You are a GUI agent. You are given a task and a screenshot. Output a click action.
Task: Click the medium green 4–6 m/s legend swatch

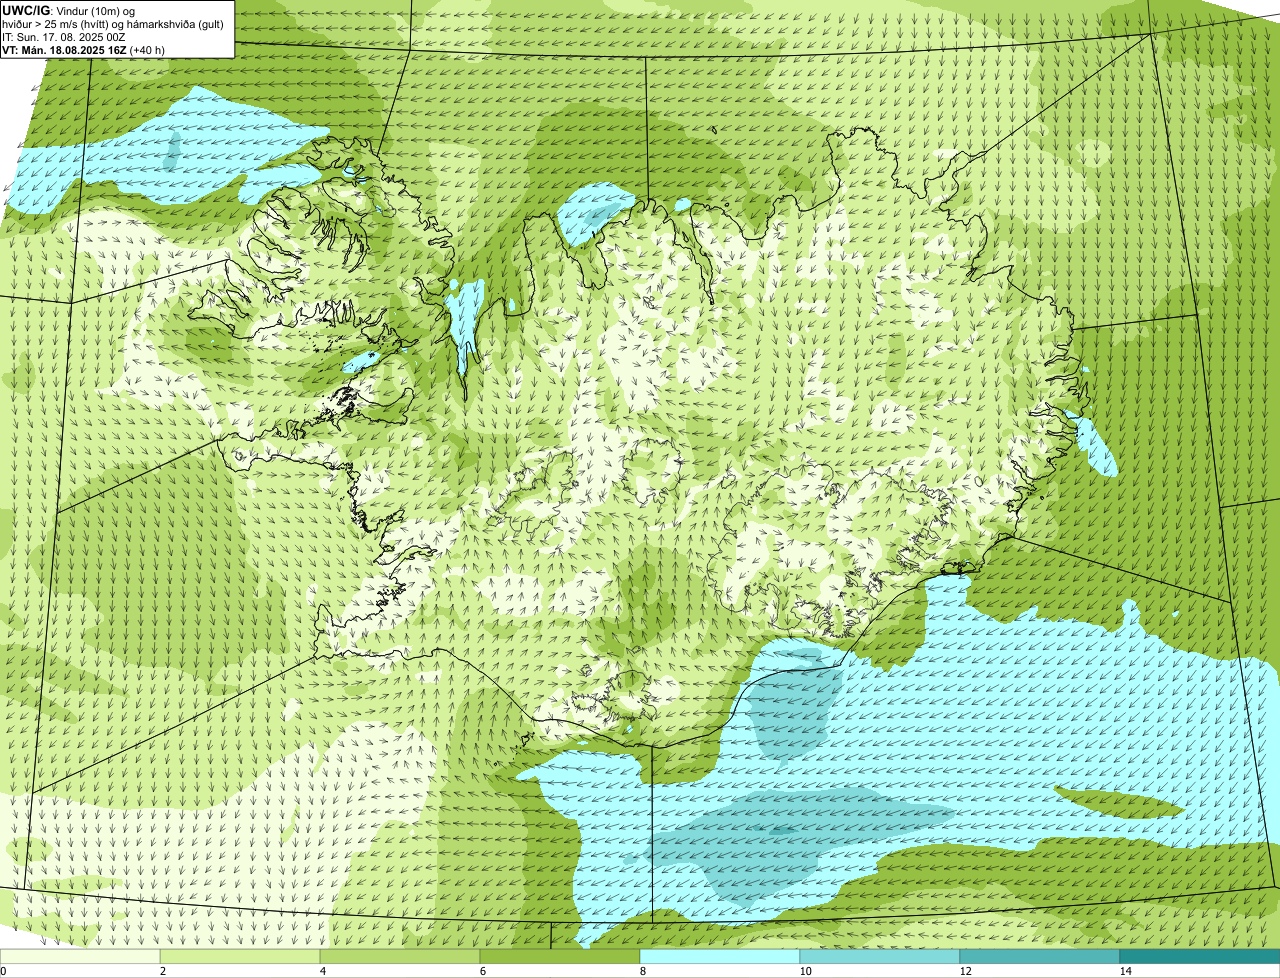tap(400, 957)
